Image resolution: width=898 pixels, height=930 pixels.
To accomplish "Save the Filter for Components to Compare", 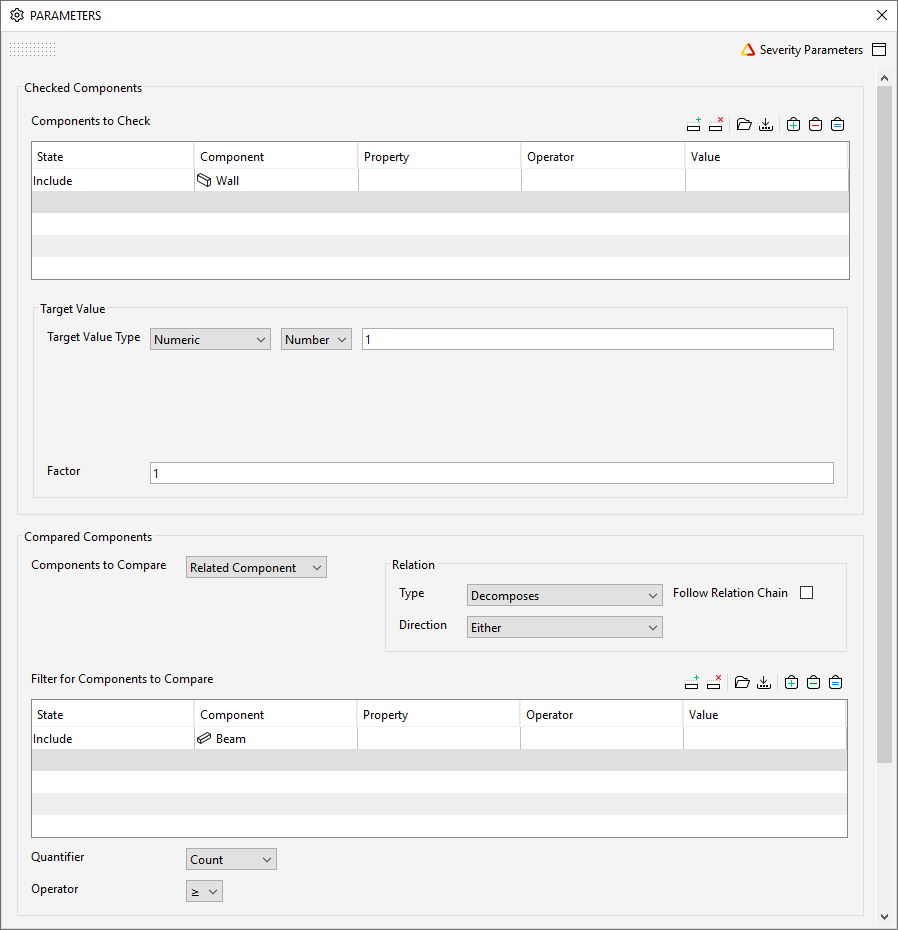I will coord(764,683).
